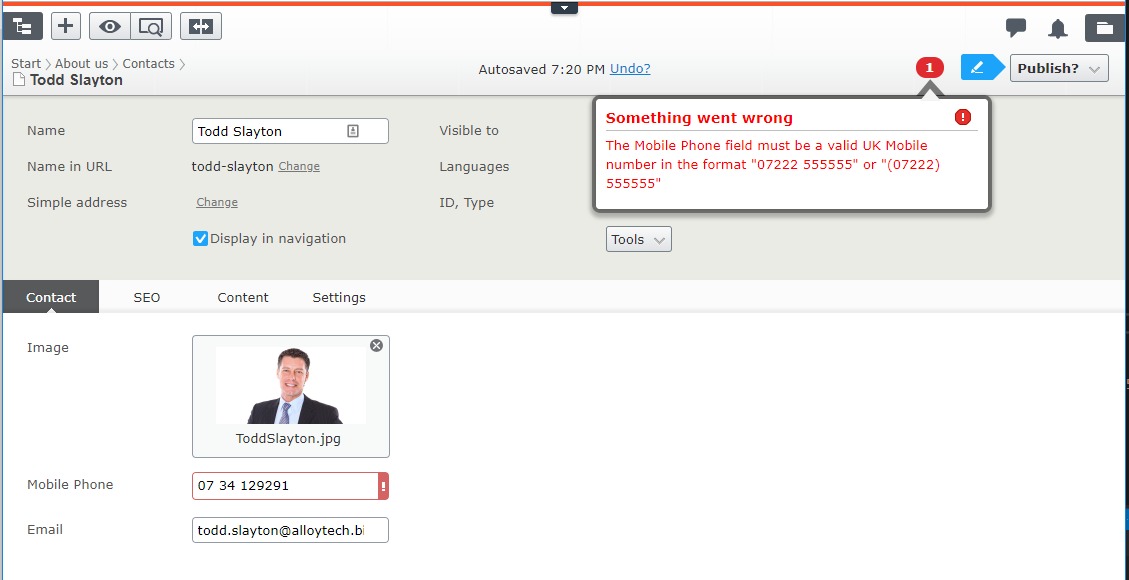Open the assets folder pane icon
Screen dimensions: 1129x580
(1104, 28)
